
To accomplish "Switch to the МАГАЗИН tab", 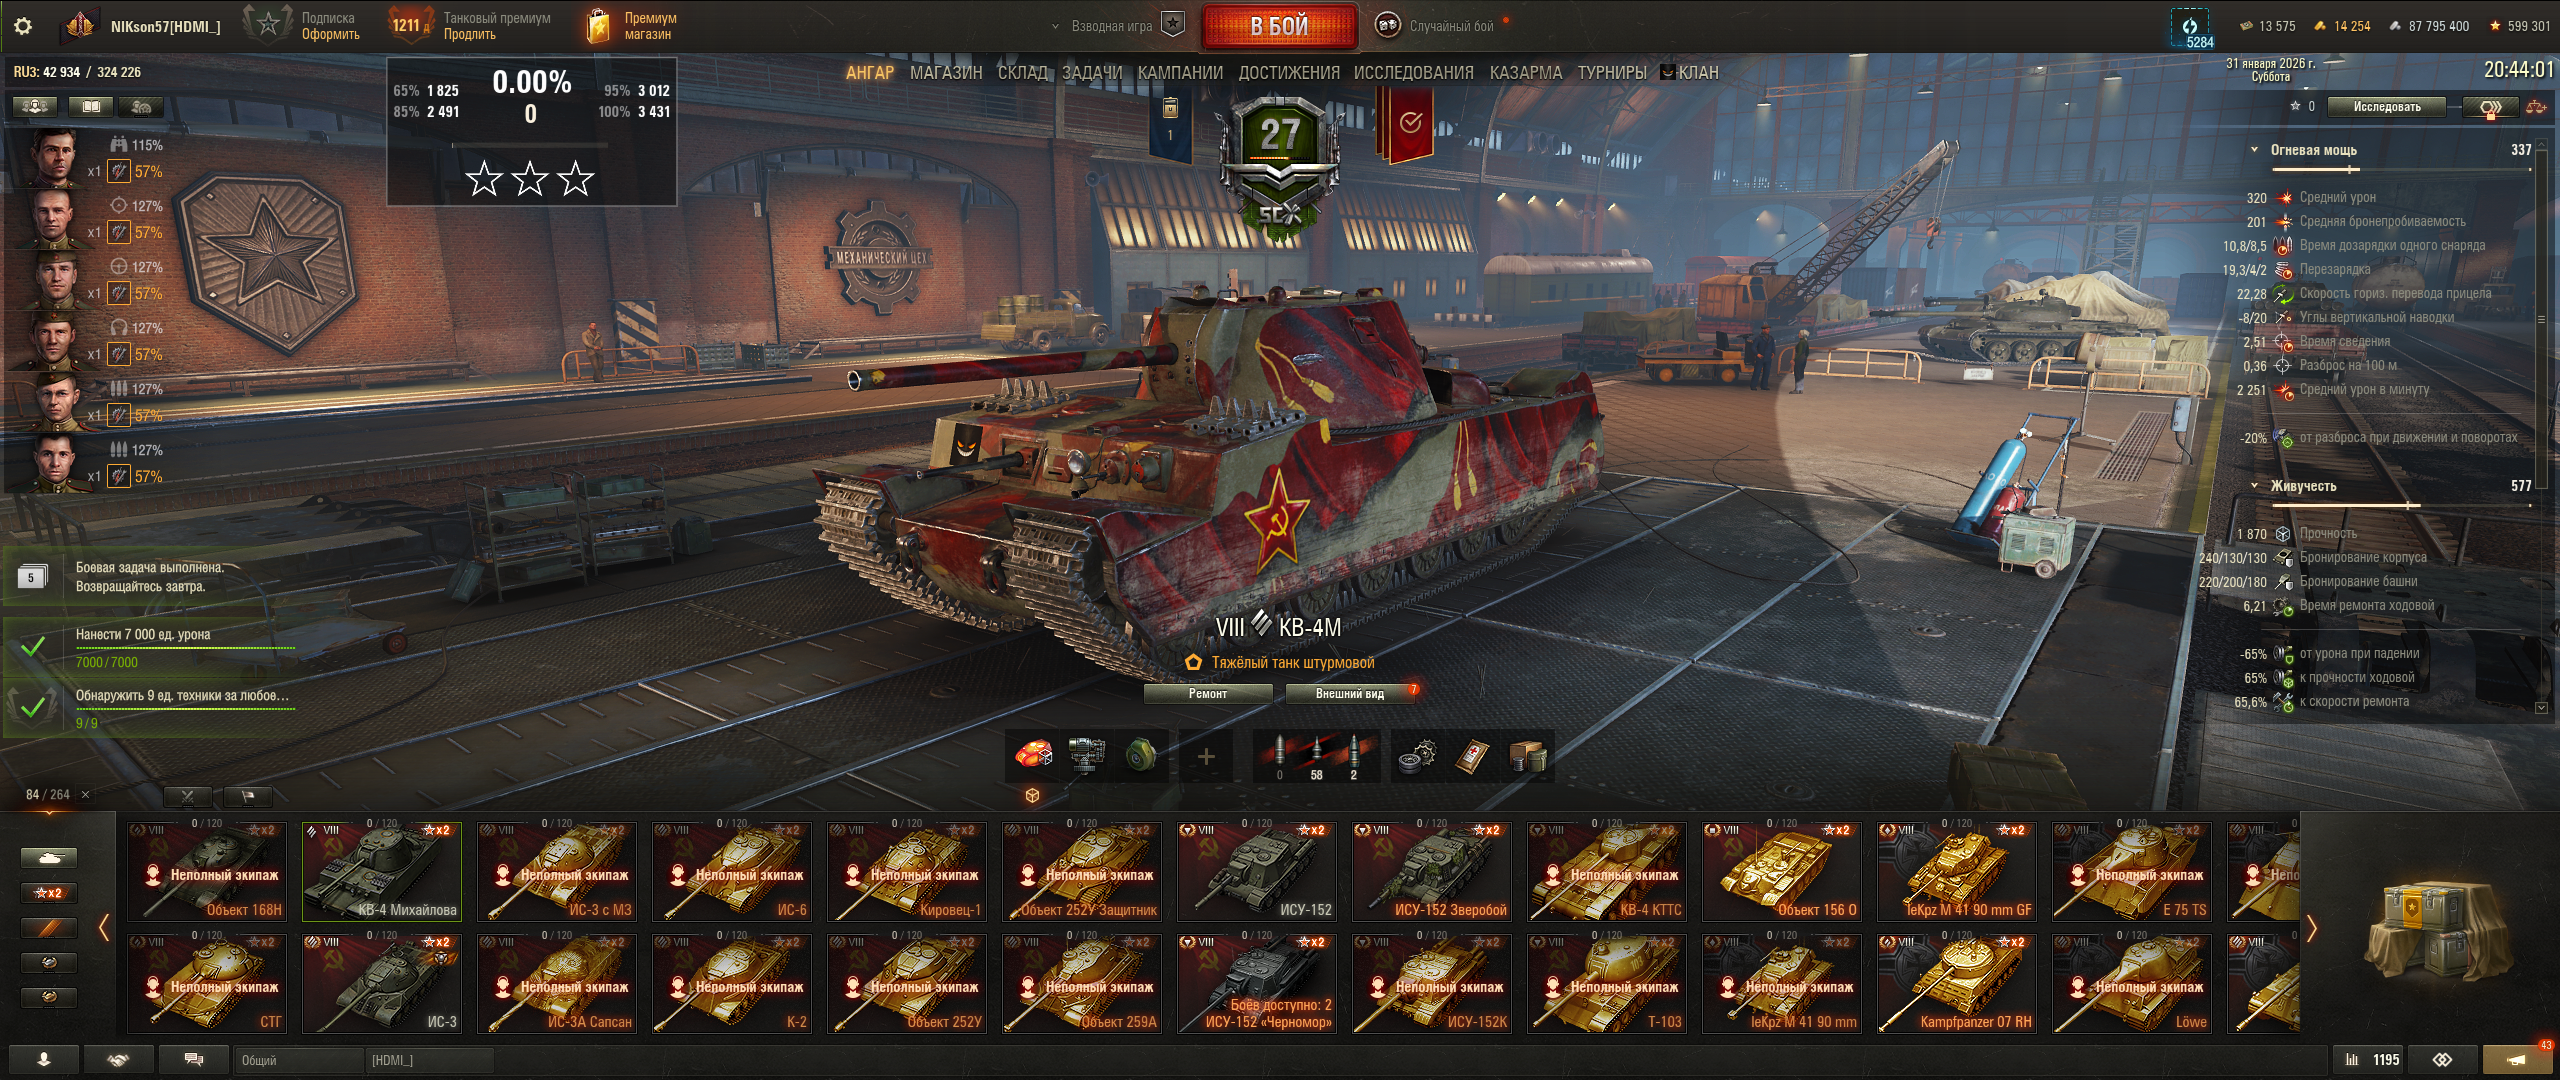I will tap(946, 73).
